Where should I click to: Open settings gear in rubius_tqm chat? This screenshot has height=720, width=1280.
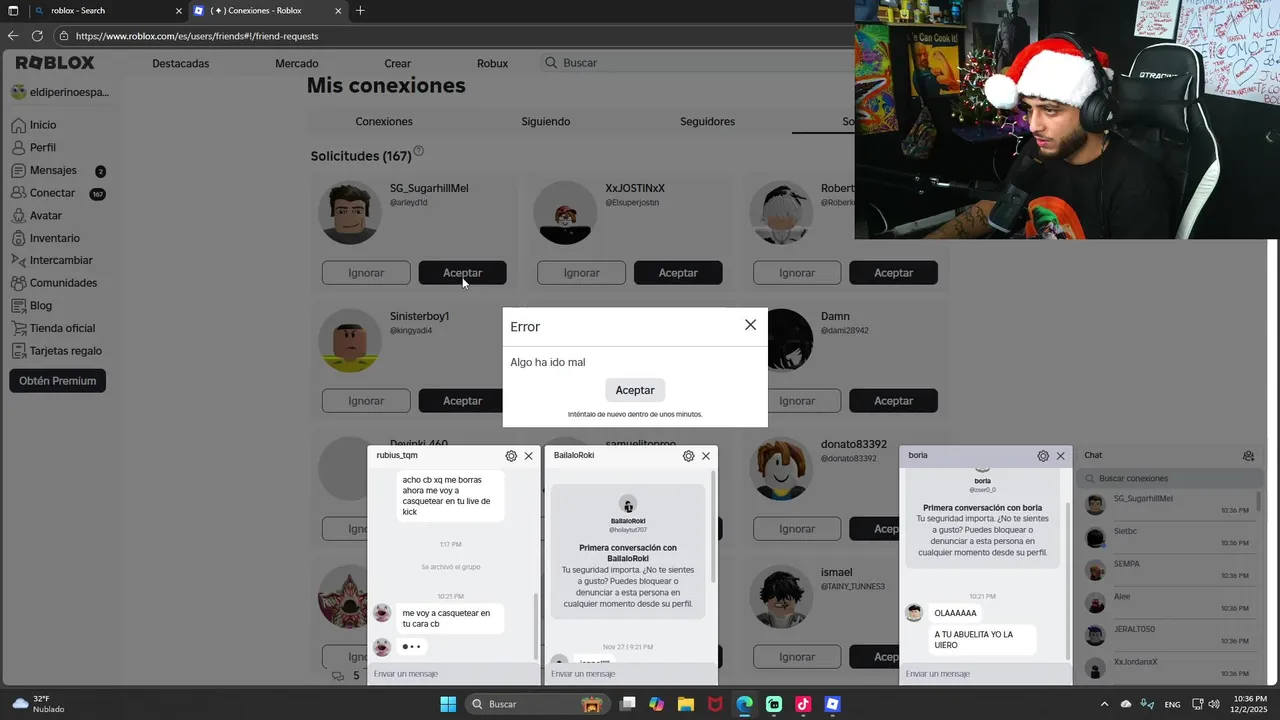[x=511, y=456]
